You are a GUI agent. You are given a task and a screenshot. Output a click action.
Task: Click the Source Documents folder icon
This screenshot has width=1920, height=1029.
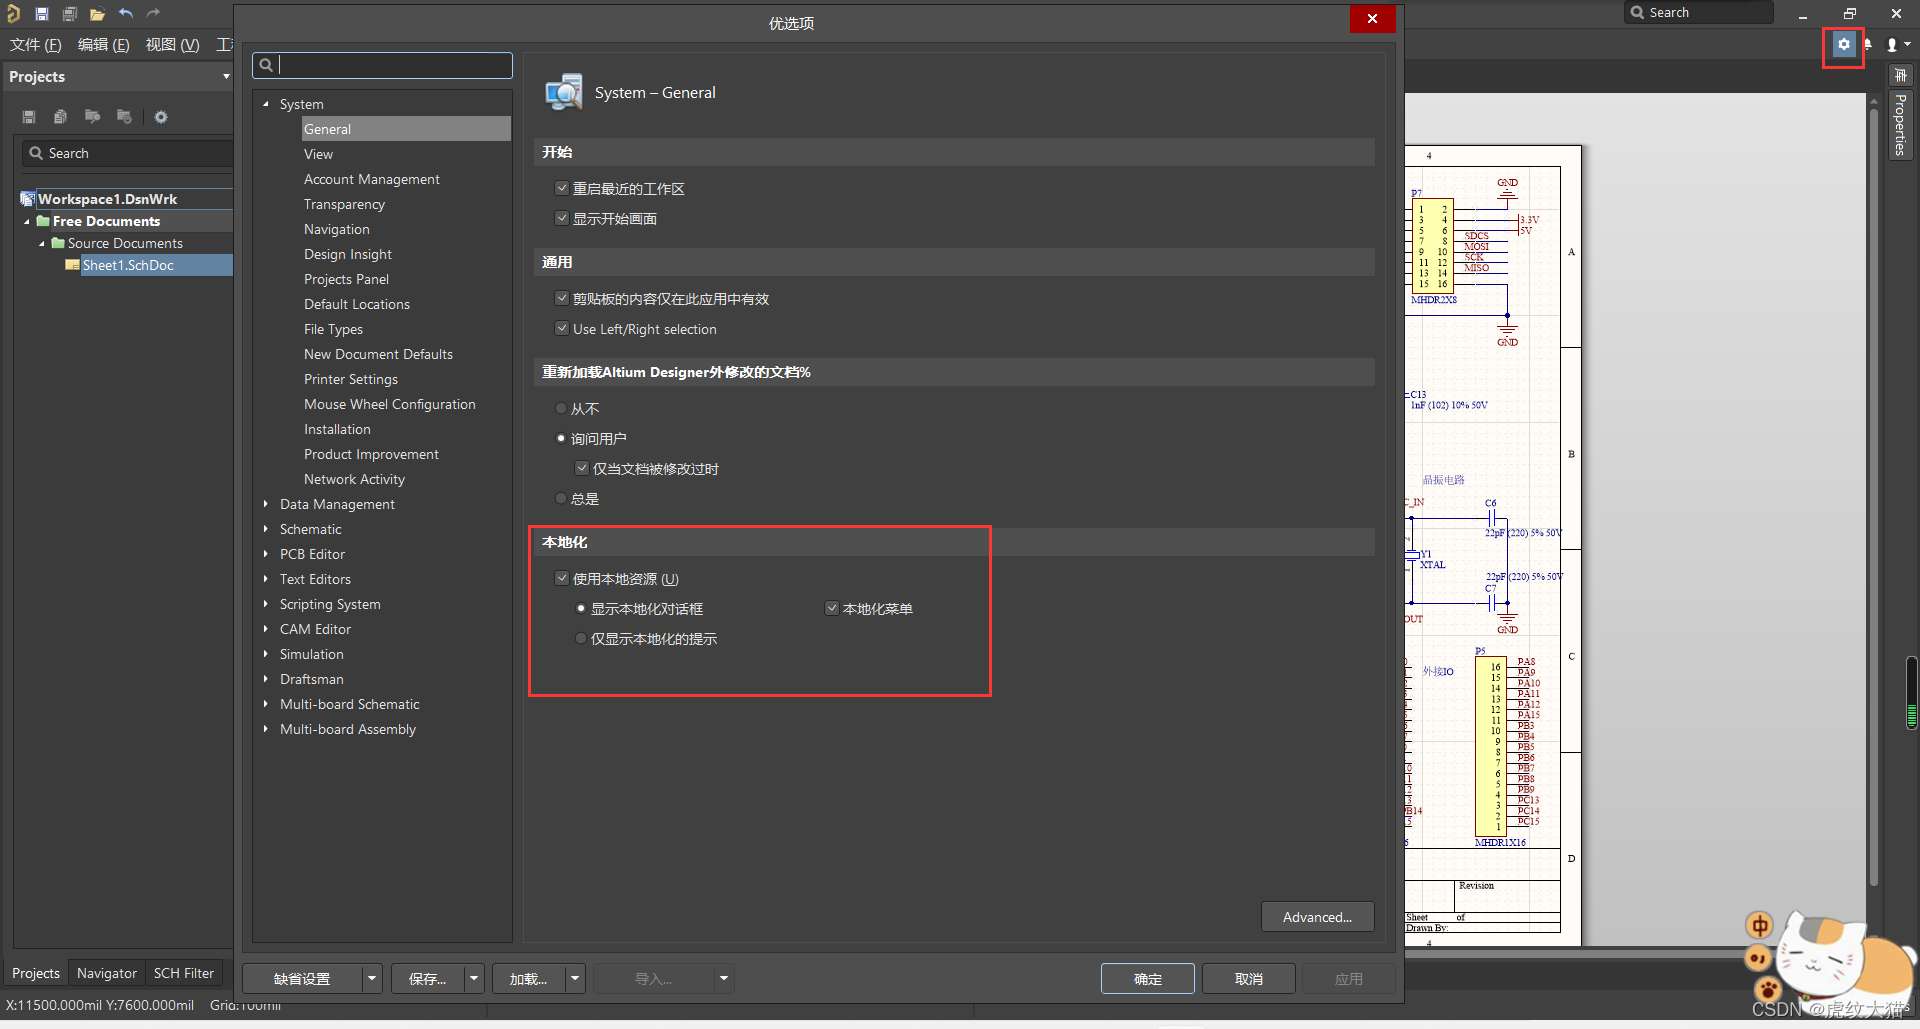click(x=58, y=243)
